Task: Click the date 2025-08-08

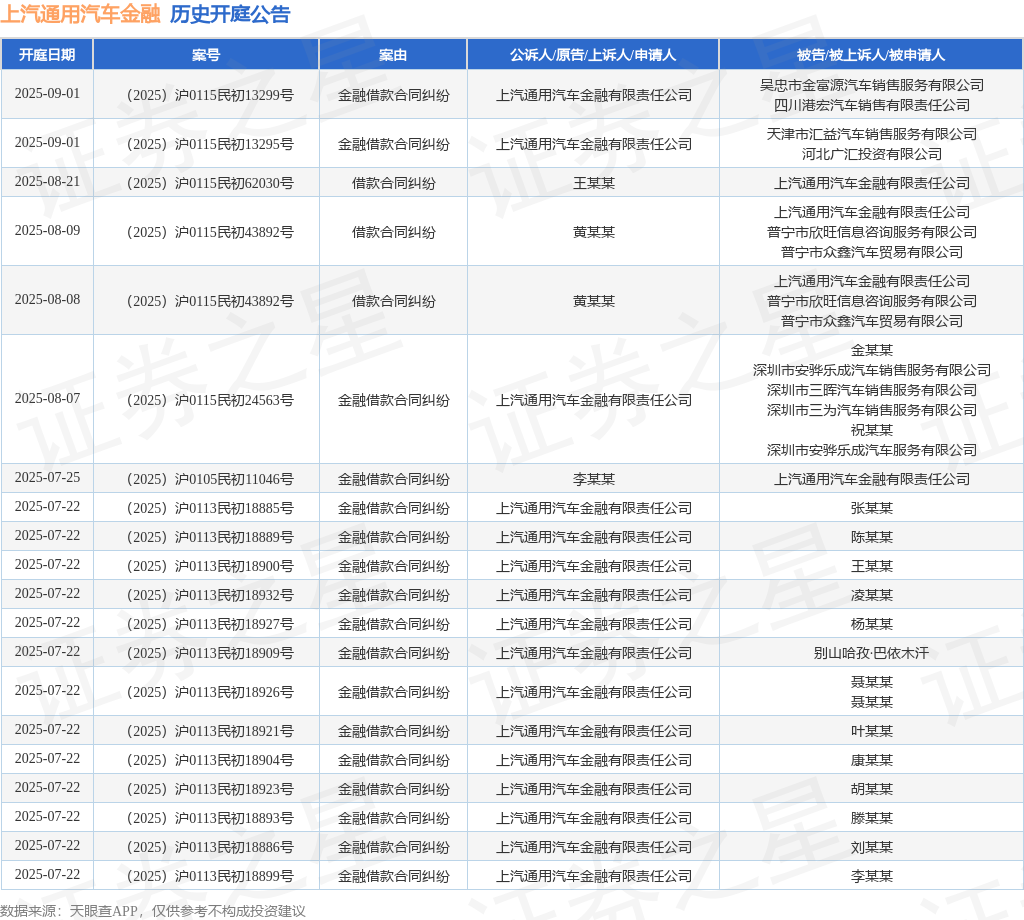Action: [47, 300]
